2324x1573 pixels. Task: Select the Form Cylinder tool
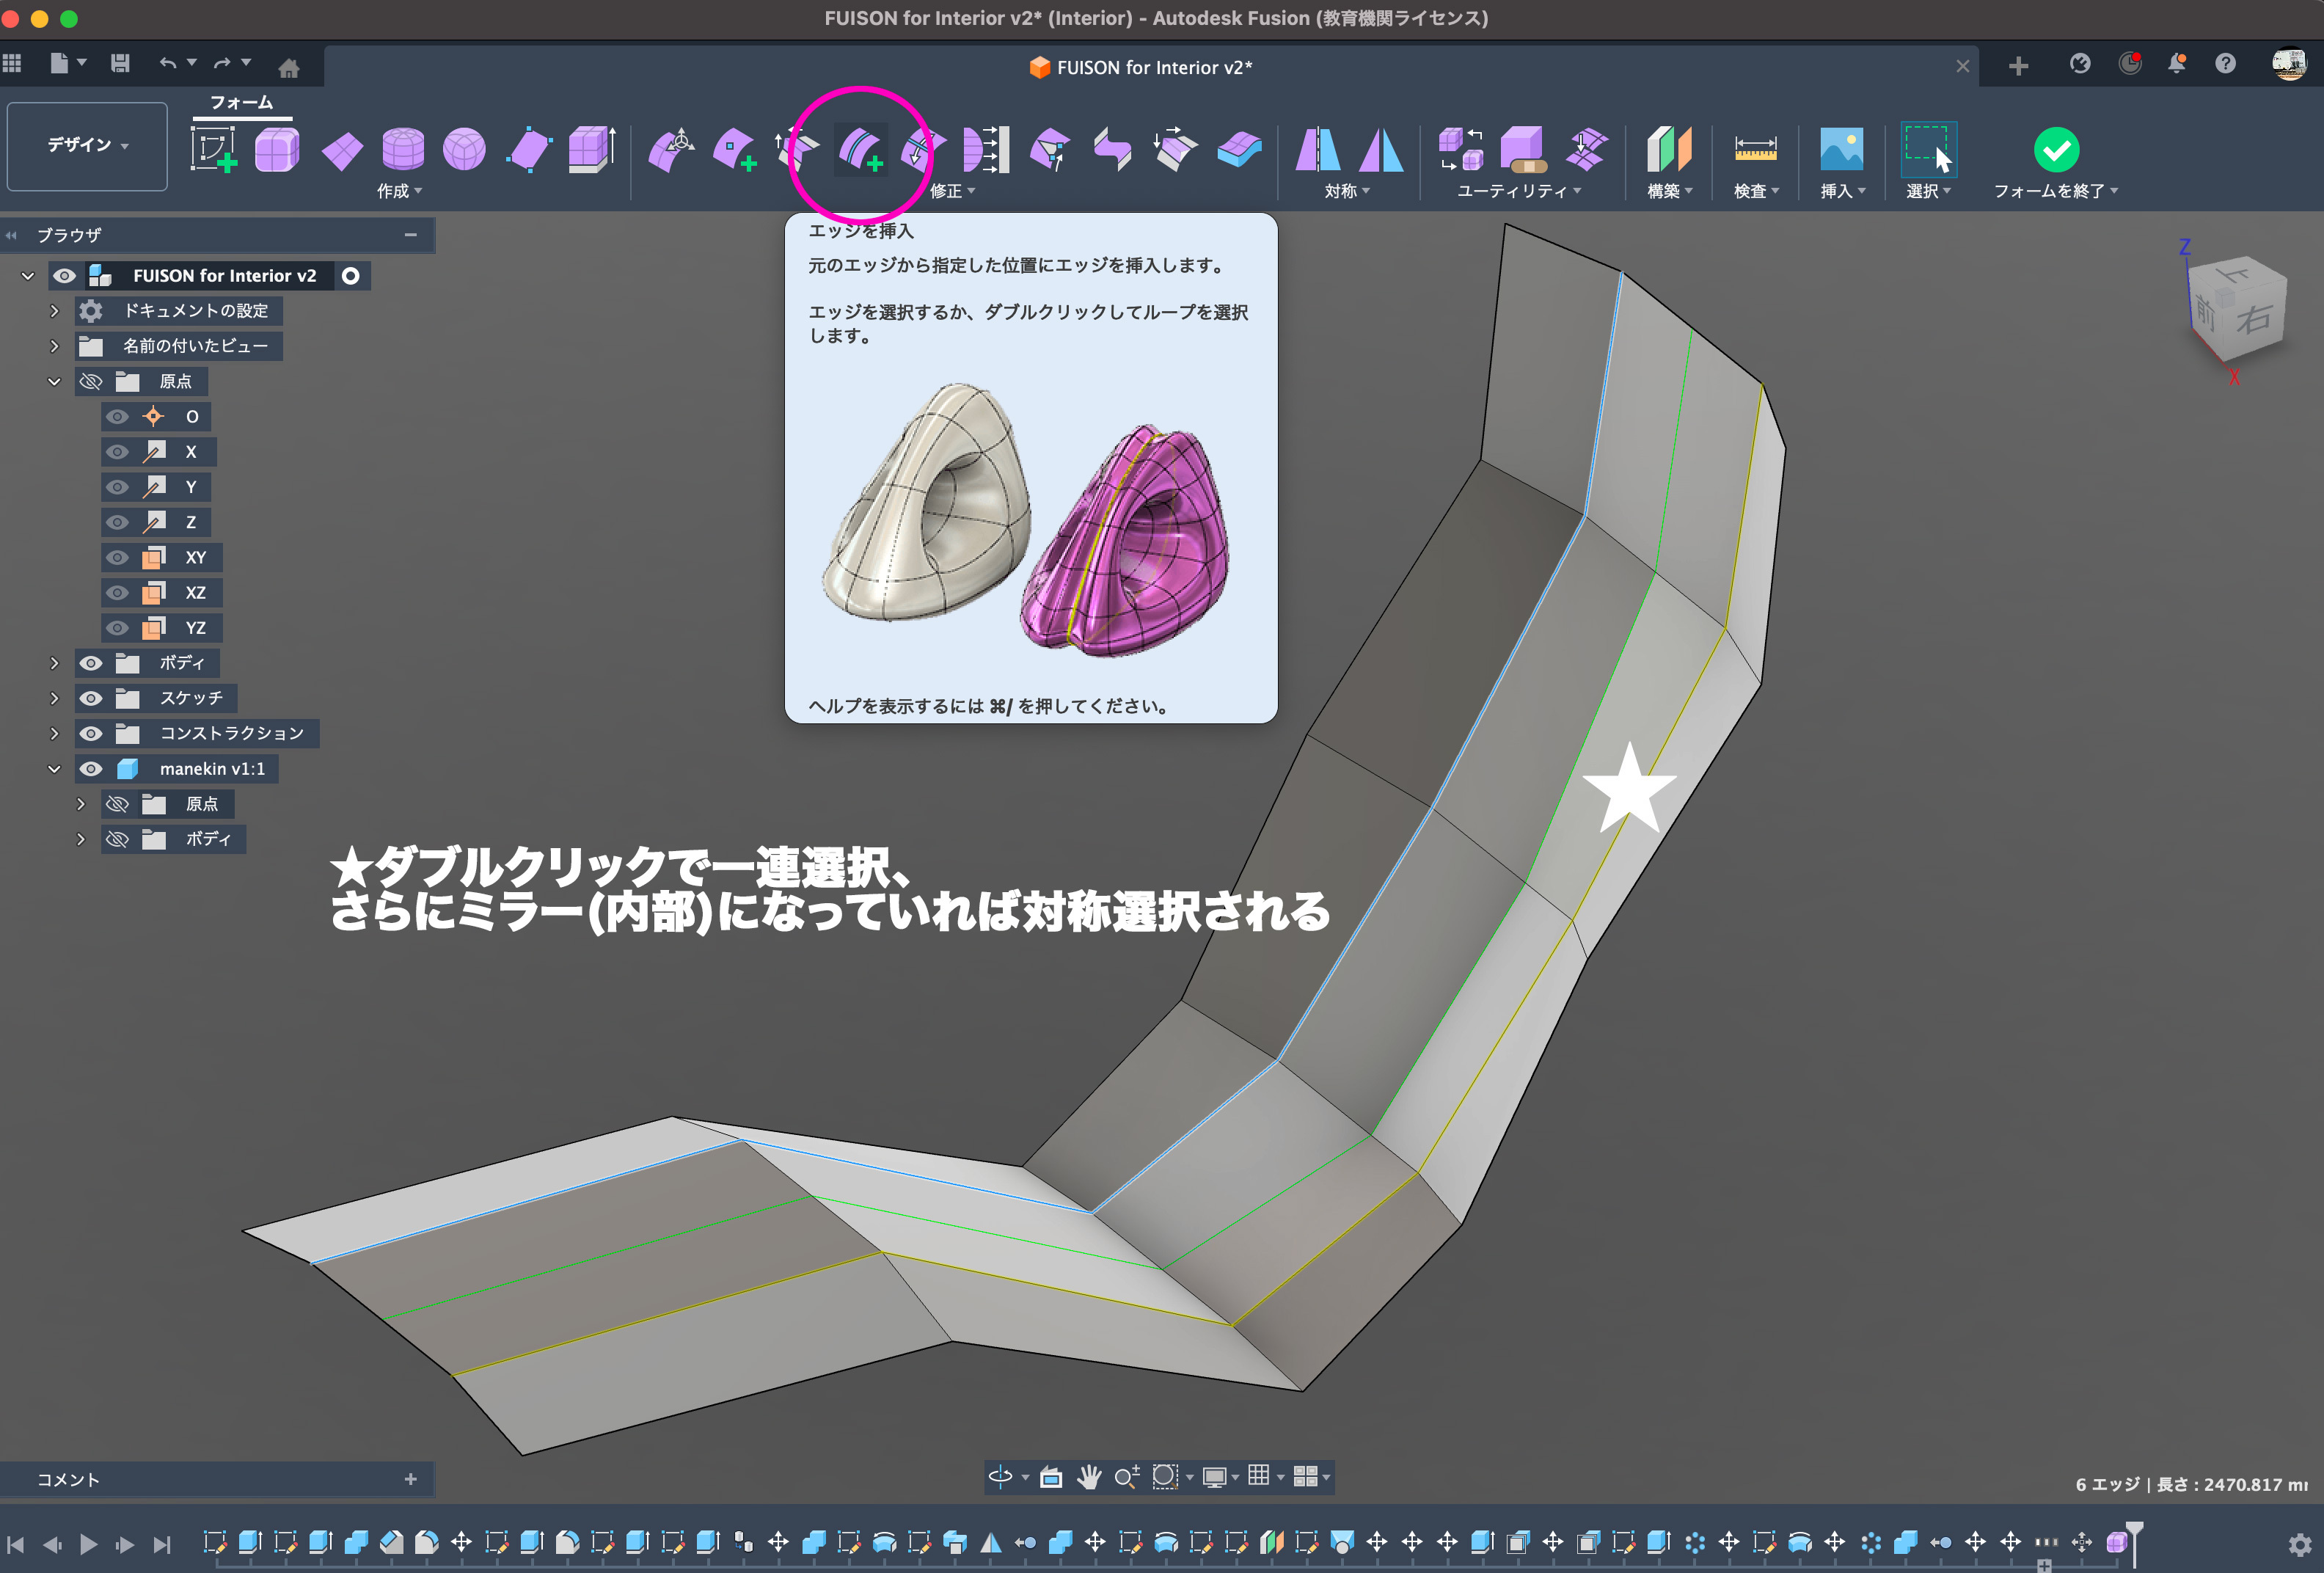(x=403, y=150)
